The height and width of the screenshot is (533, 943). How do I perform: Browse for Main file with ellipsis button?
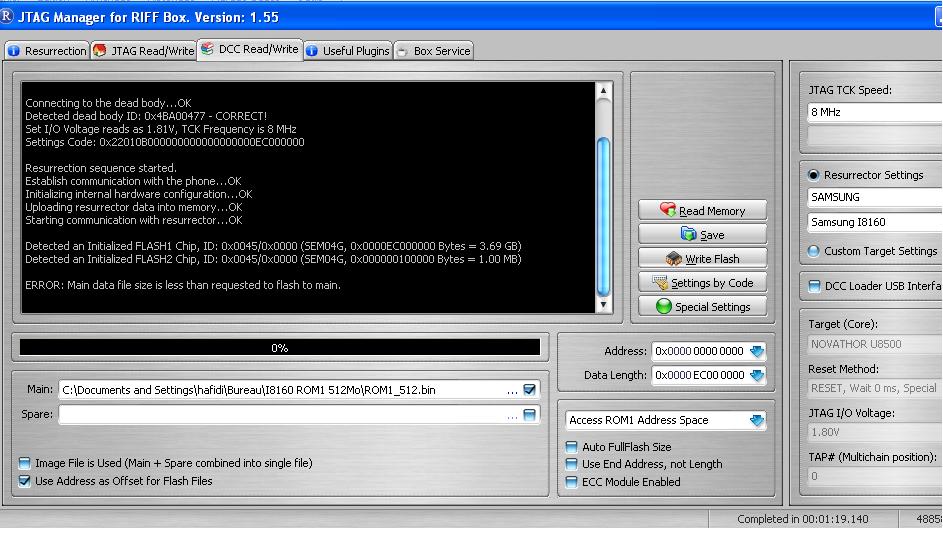tap(512, 390)
